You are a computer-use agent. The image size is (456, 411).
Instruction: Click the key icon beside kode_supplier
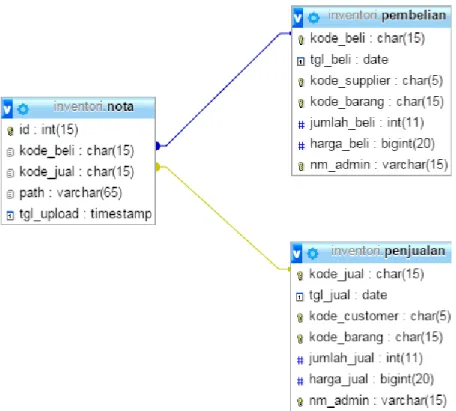pos(301,82)
